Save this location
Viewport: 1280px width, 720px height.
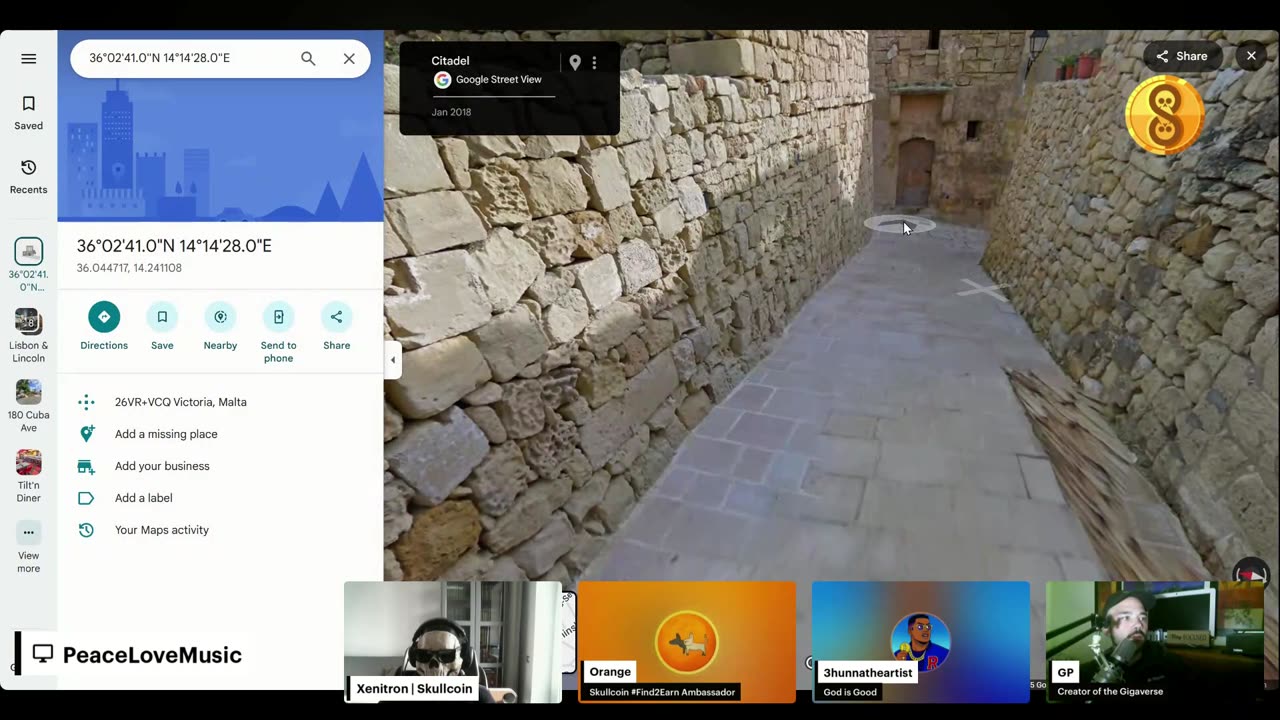tap(162, 326)
